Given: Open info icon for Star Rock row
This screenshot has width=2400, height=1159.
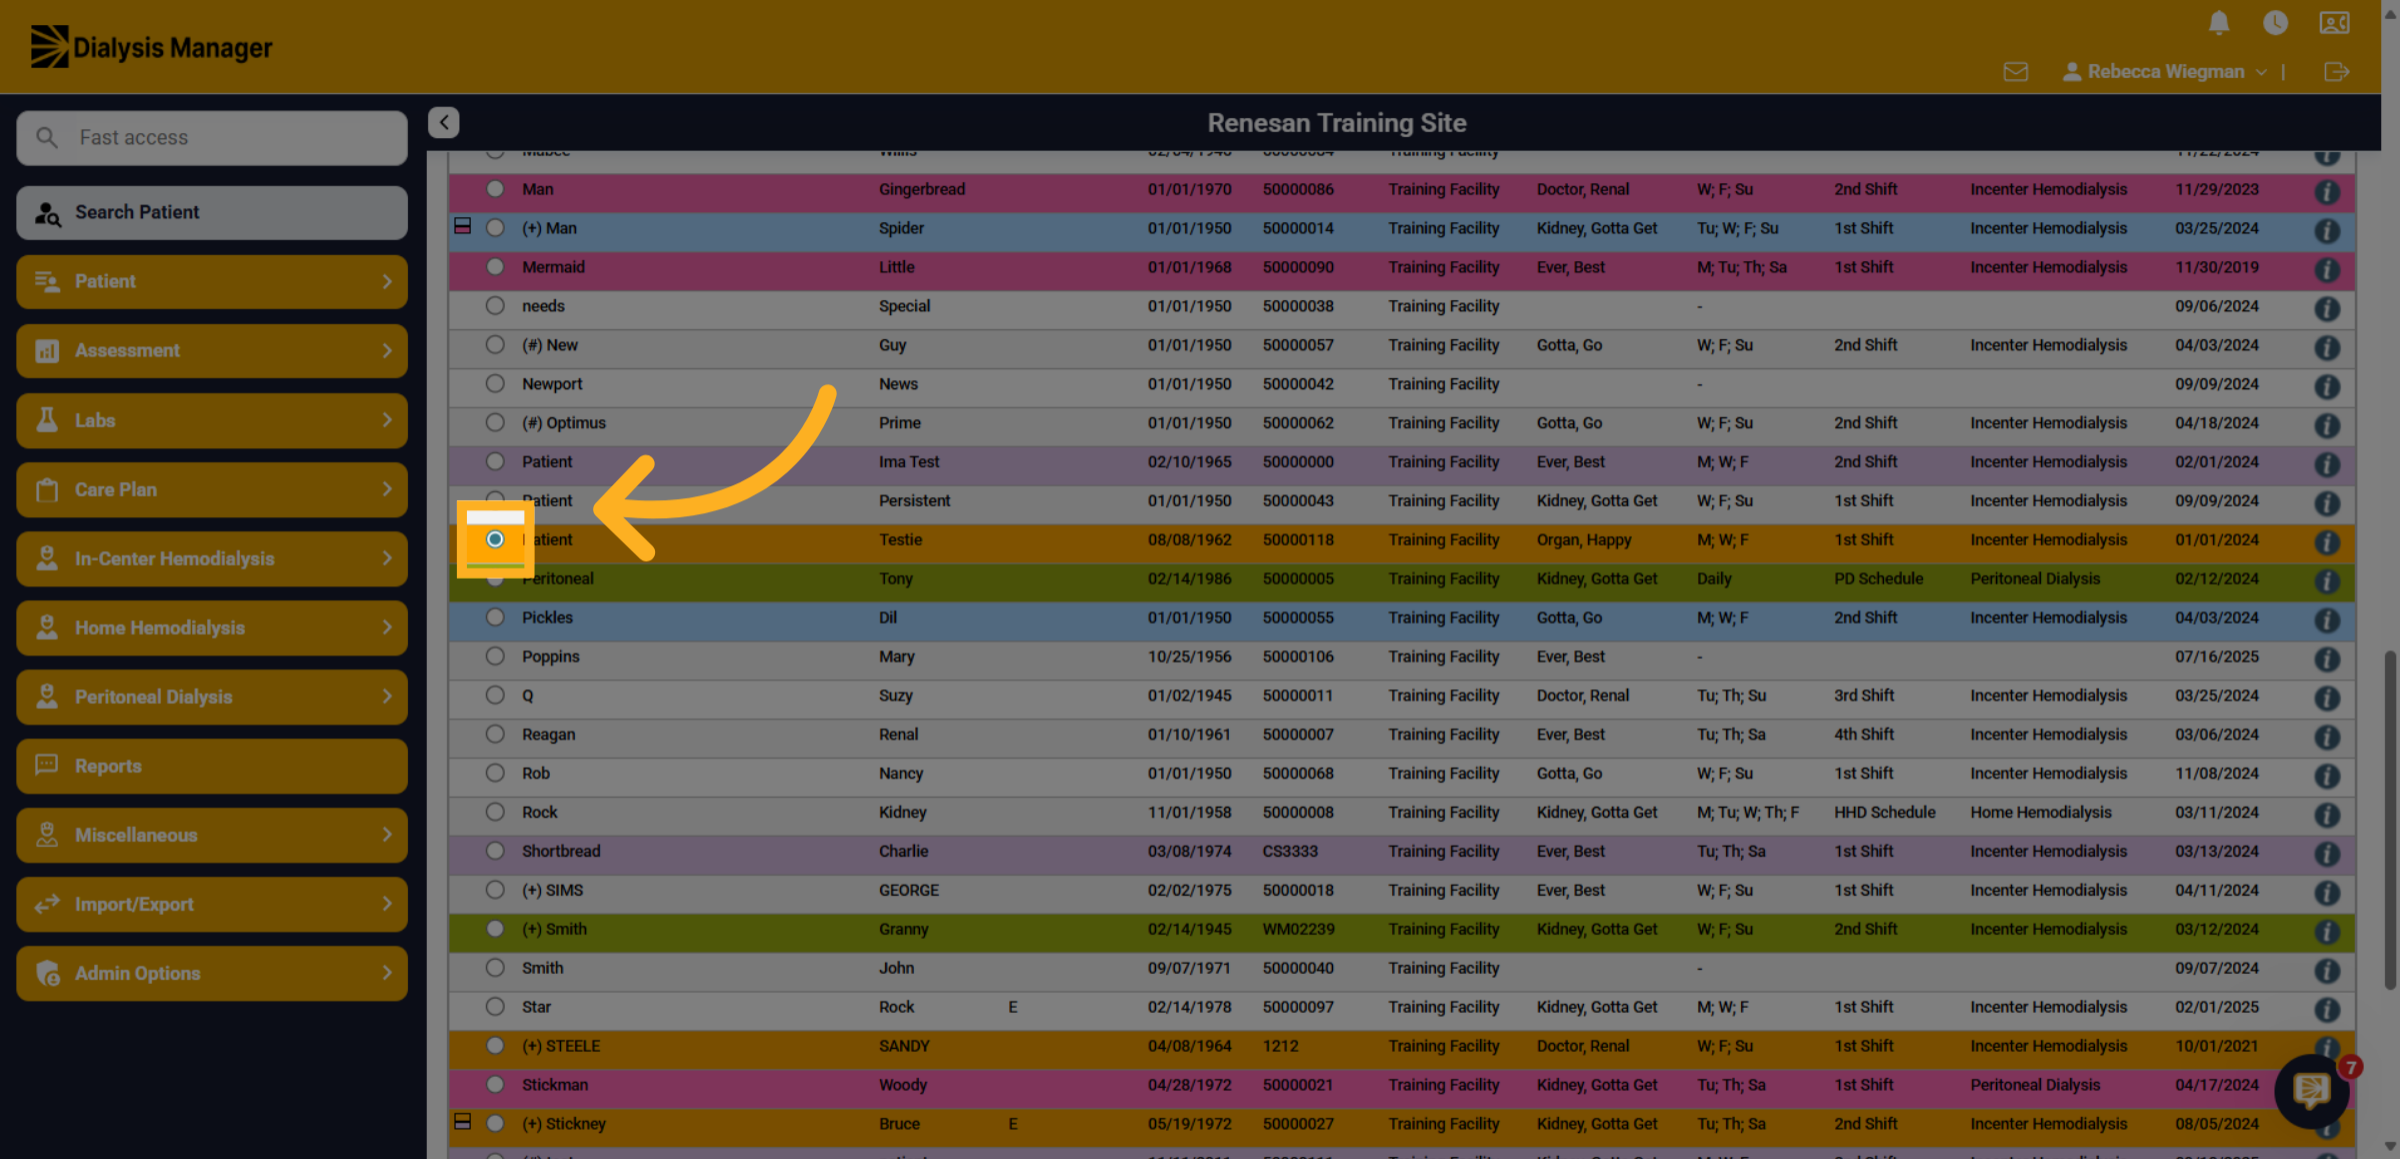Looking at the screenshot, I should [x=2327, y=1010].
